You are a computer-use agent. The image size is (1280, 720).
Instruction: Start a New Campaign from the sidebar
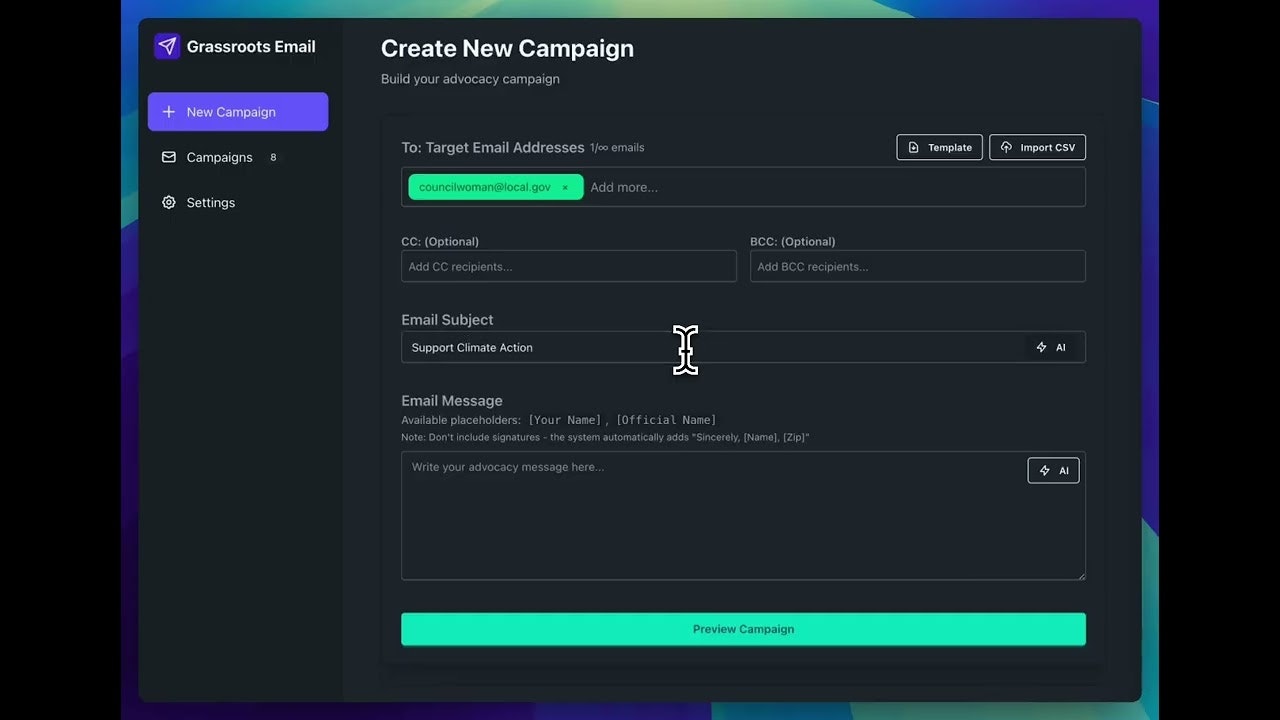coord(238,112)
